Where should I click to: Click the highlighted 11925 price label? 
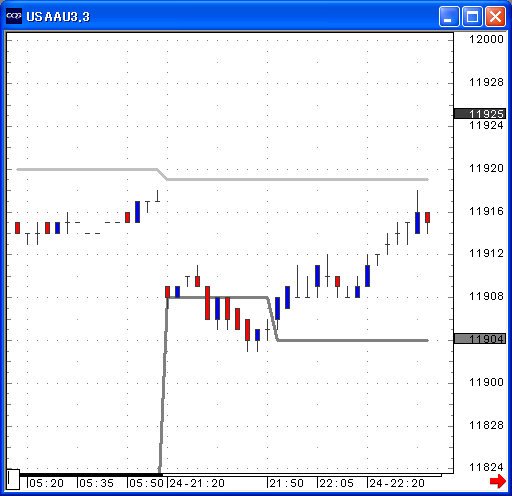(480, 114)
